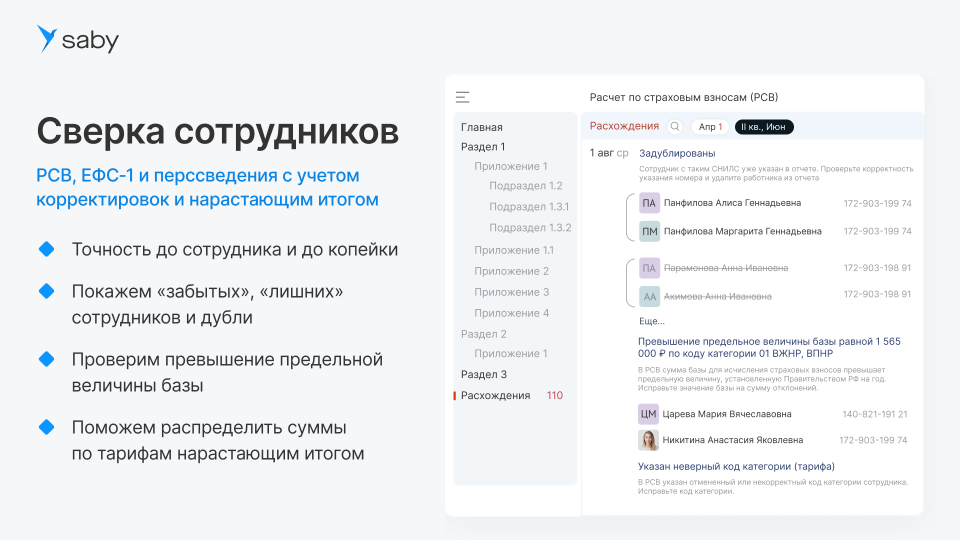The height and width of the screenshot is (540, 960).
Task: Open the Превышение предельное величины базы link
Action: [769, 347]
